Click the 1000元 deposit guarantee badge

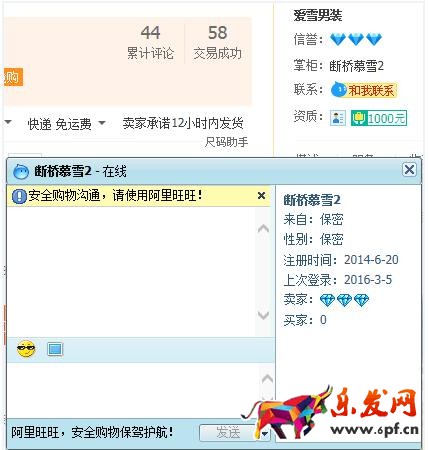tap(379, 118)
